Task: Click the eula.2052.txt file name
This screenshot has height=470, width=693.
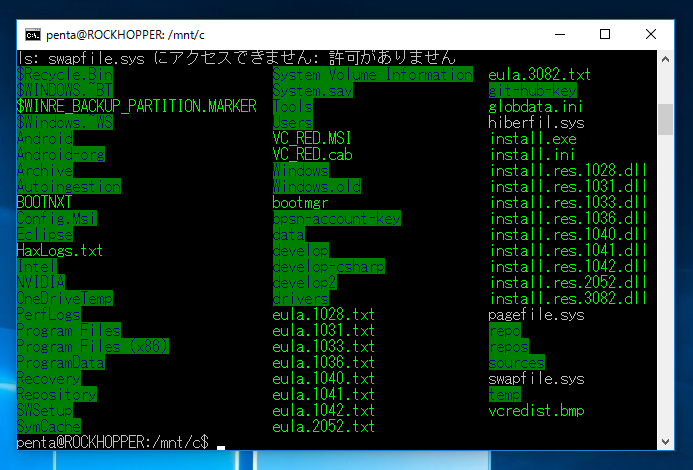Action: [324, 426]
